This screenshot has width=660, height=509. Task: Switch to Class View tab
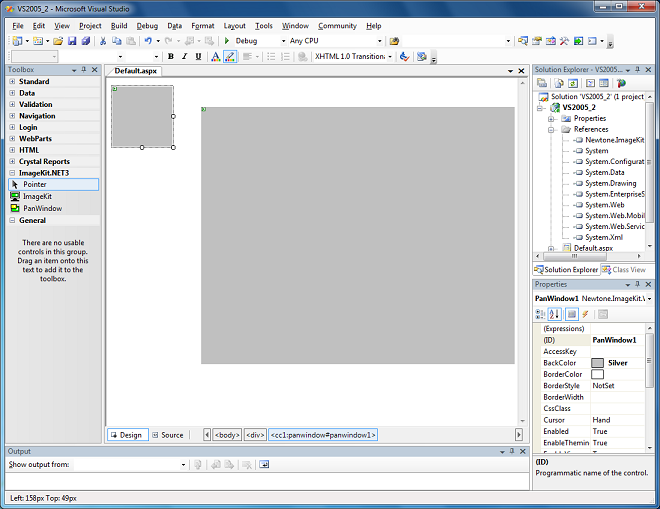click(624, 269)
